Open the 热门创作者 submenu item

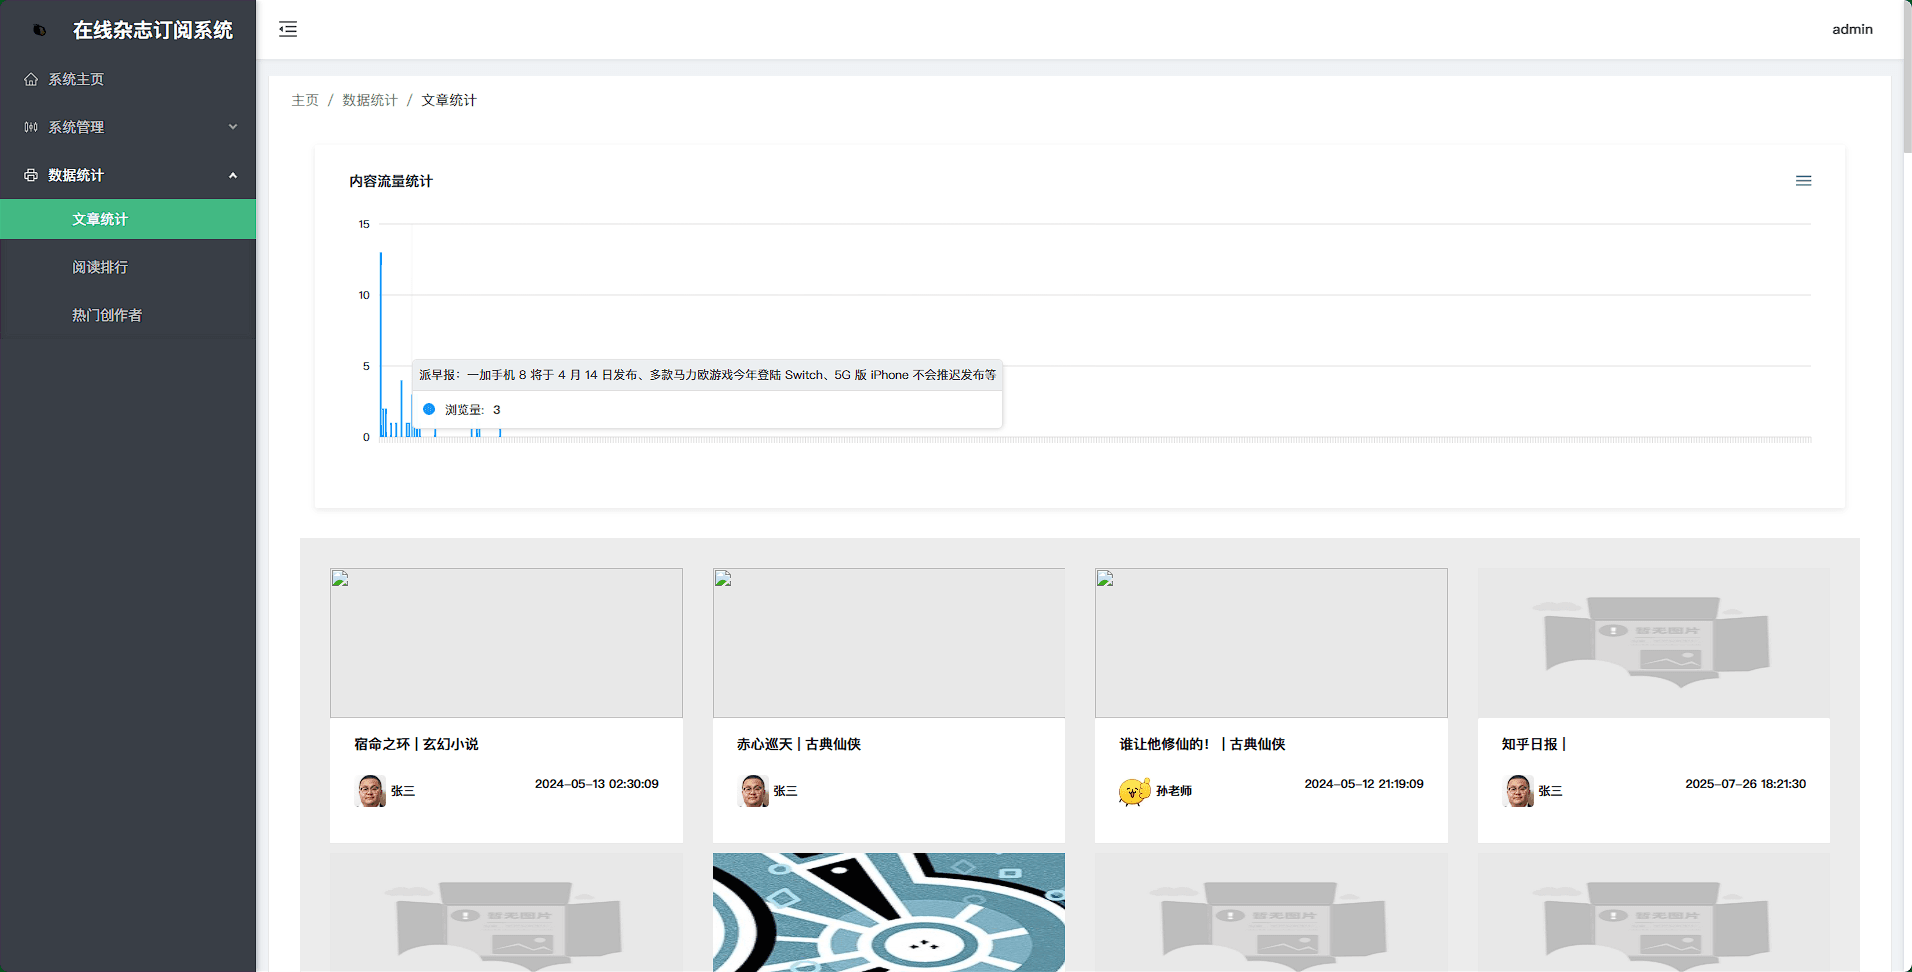[x=128, y=315]
